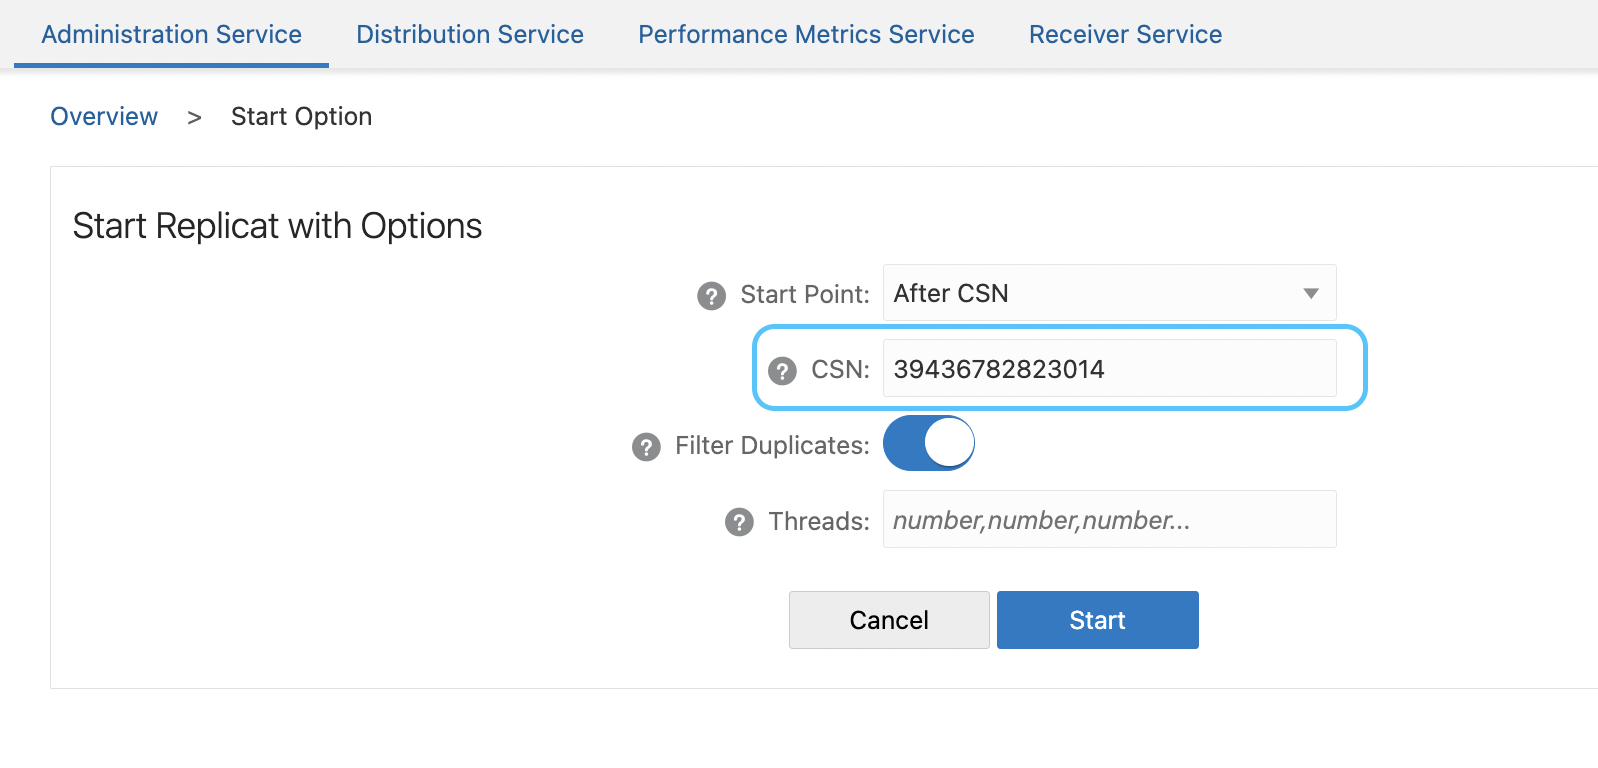The height and width of the screenshot is (768, 1598).
Task: Click the Filter Duplicates label
Action: tap(772, 445)
